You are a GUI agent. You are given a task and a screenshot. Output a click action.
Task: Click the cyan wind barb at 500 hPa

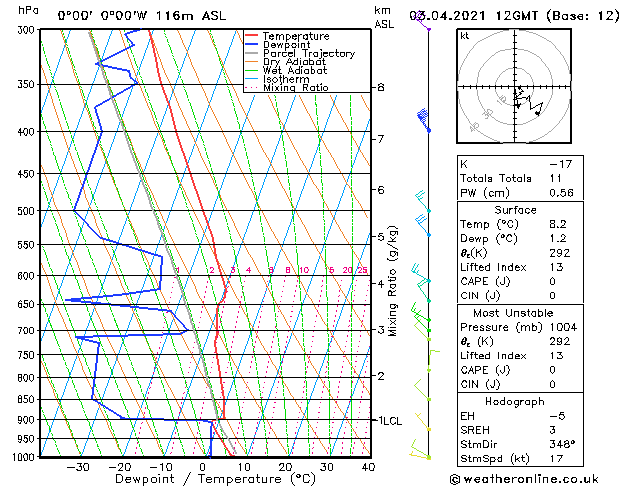[422, 201]
